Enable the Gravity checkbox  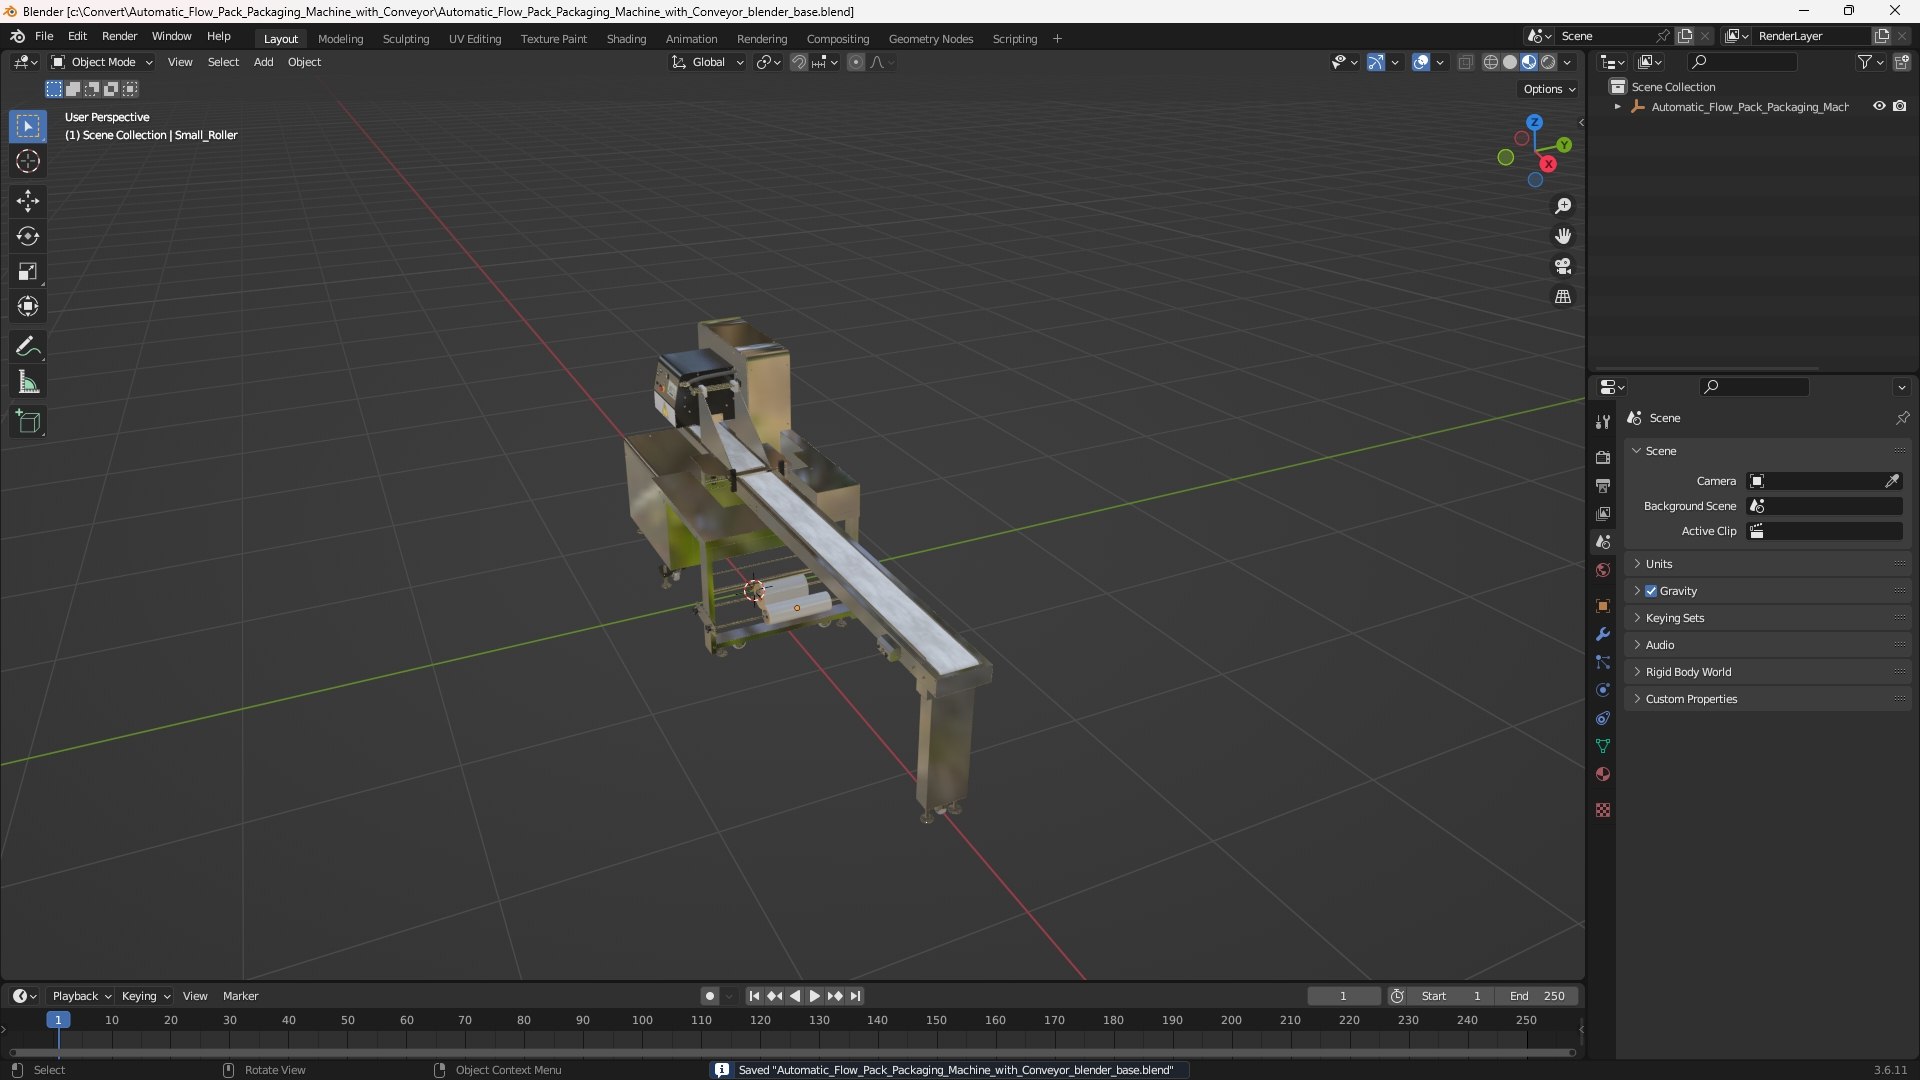click(x=1651, y=591)
